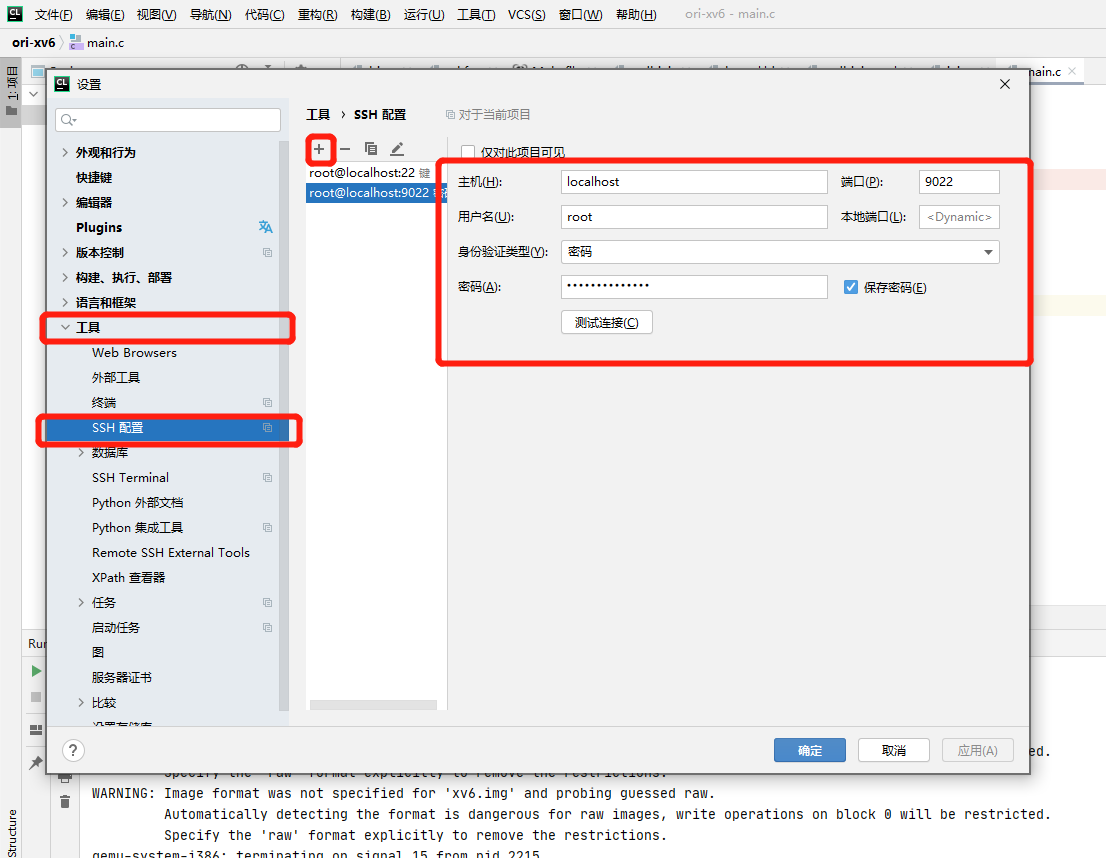Confirm settings with '确定' button
1106x858 pixels.
(x=809, y=750)
